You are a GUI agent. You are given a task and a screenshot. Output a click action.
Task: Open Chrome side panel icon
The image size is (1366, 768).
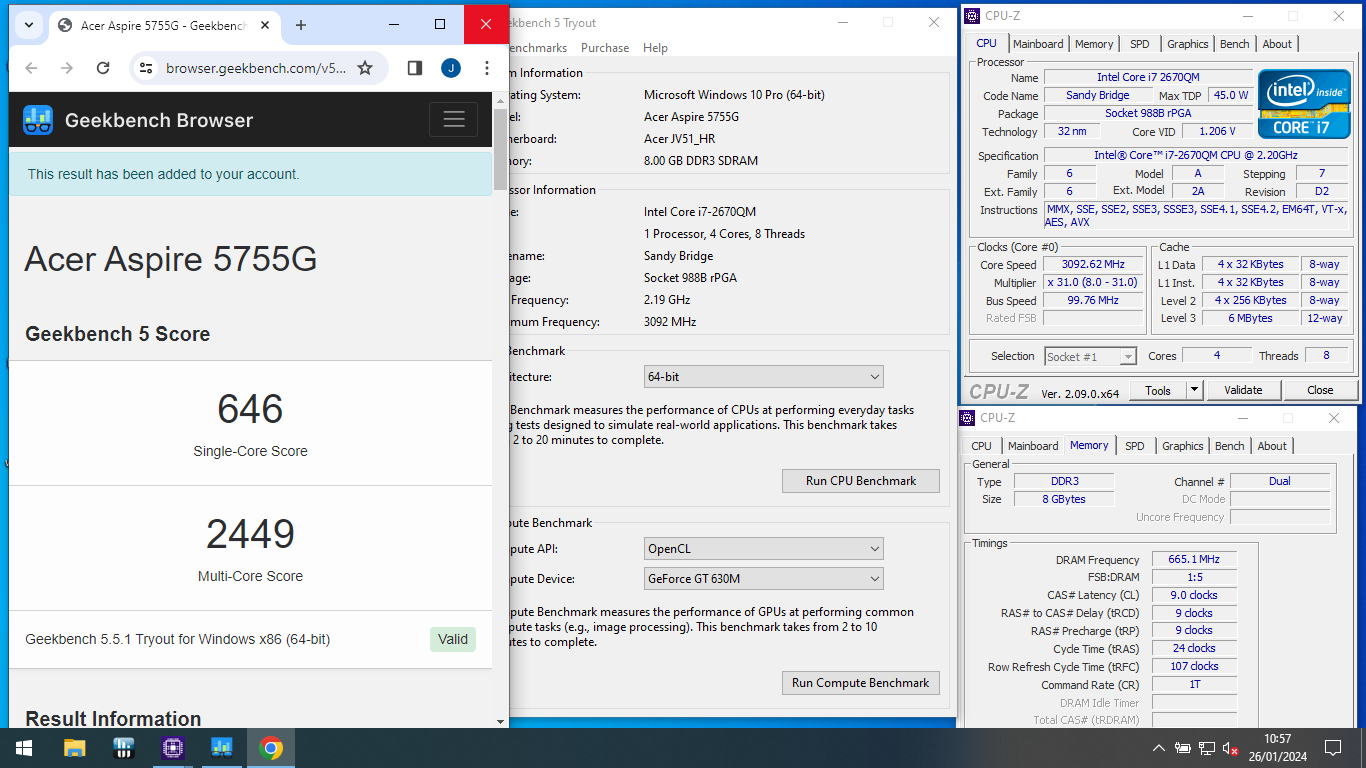tap(414, 68)
